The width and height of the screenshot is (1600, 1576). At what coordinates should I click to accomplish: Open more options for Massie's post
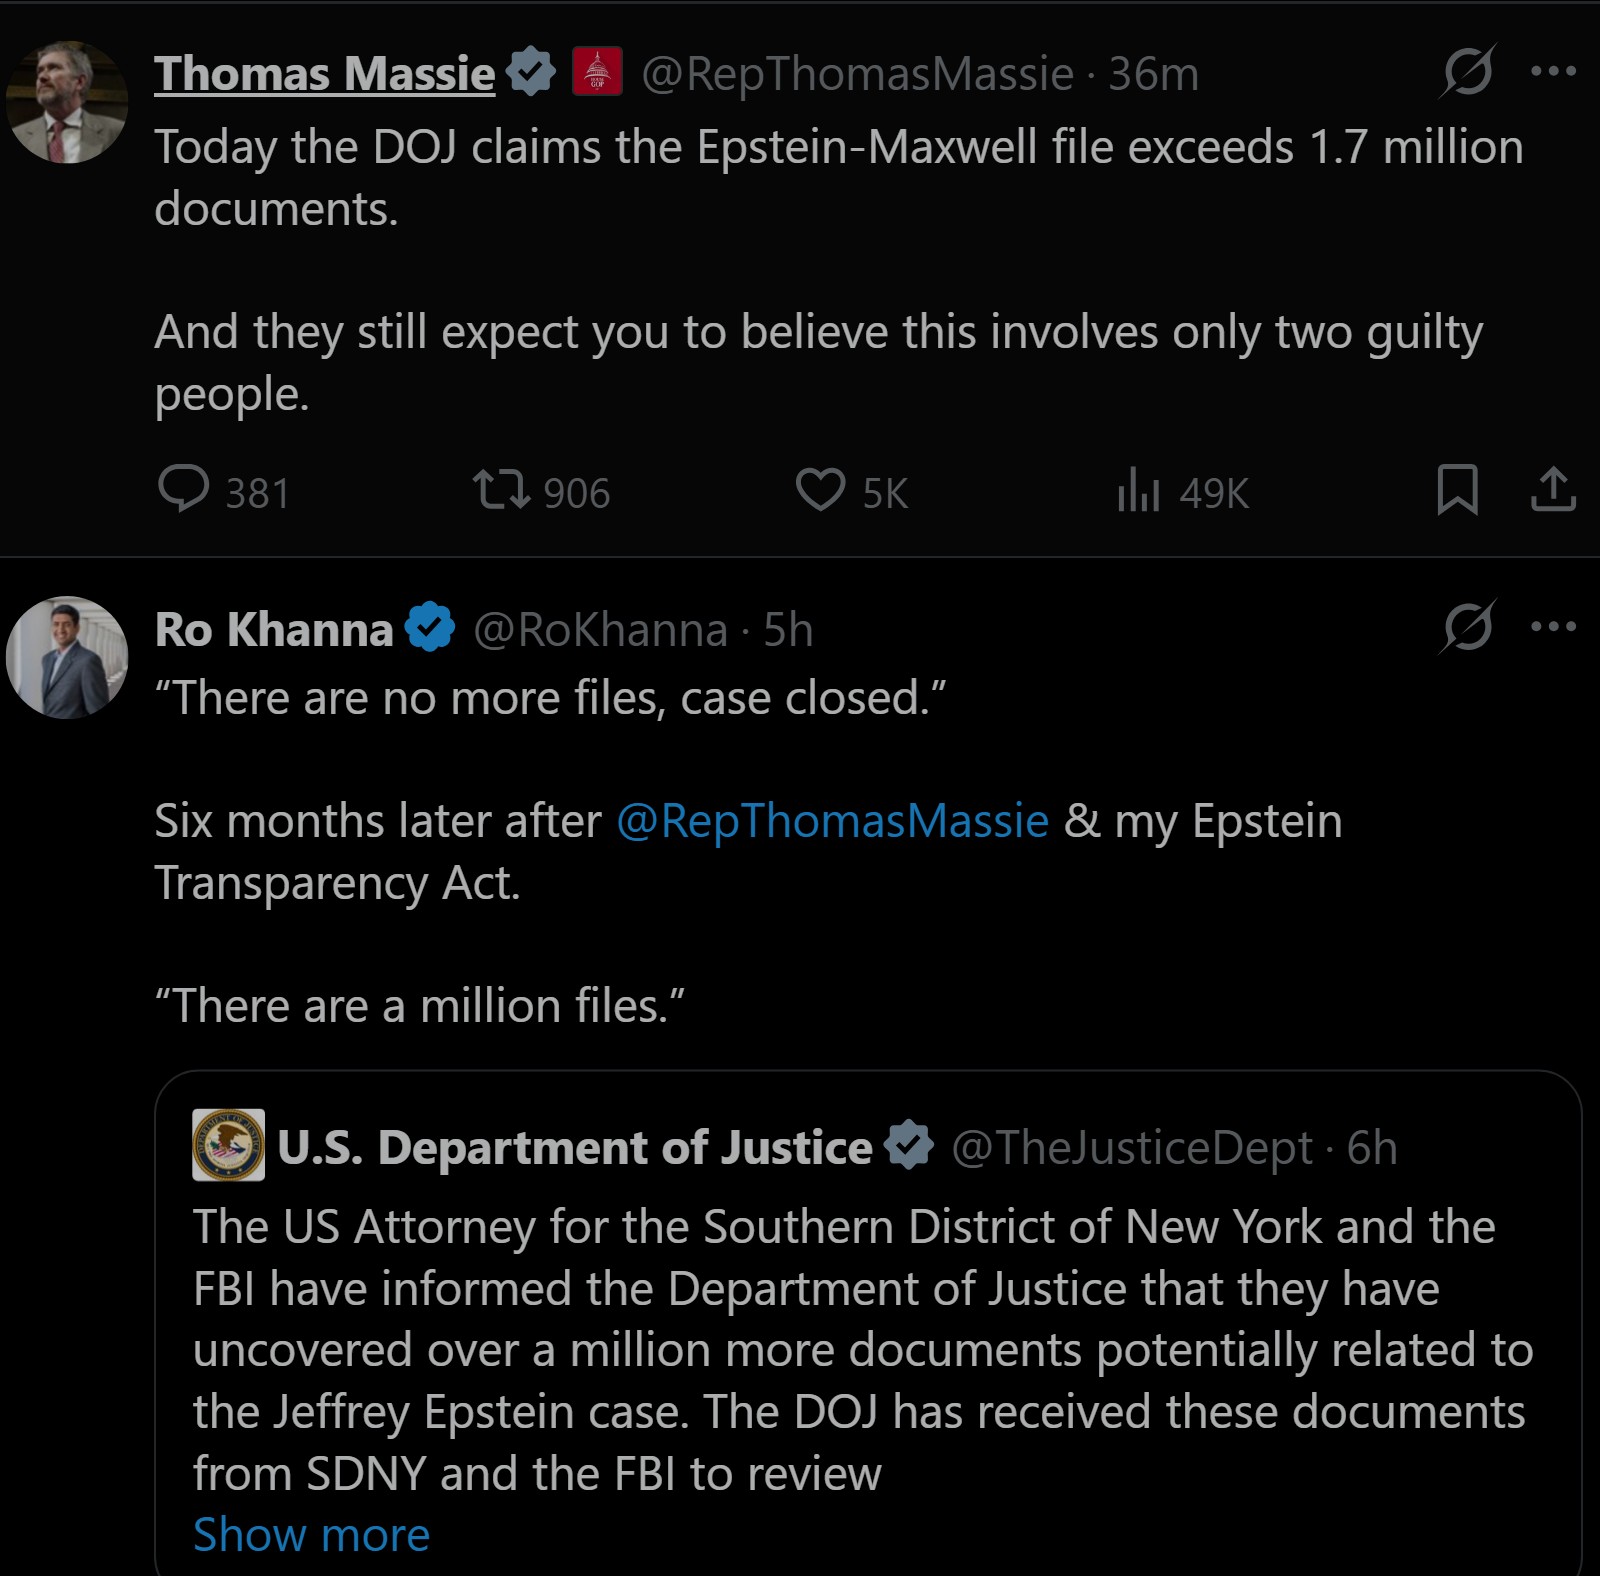(1553, 71)
